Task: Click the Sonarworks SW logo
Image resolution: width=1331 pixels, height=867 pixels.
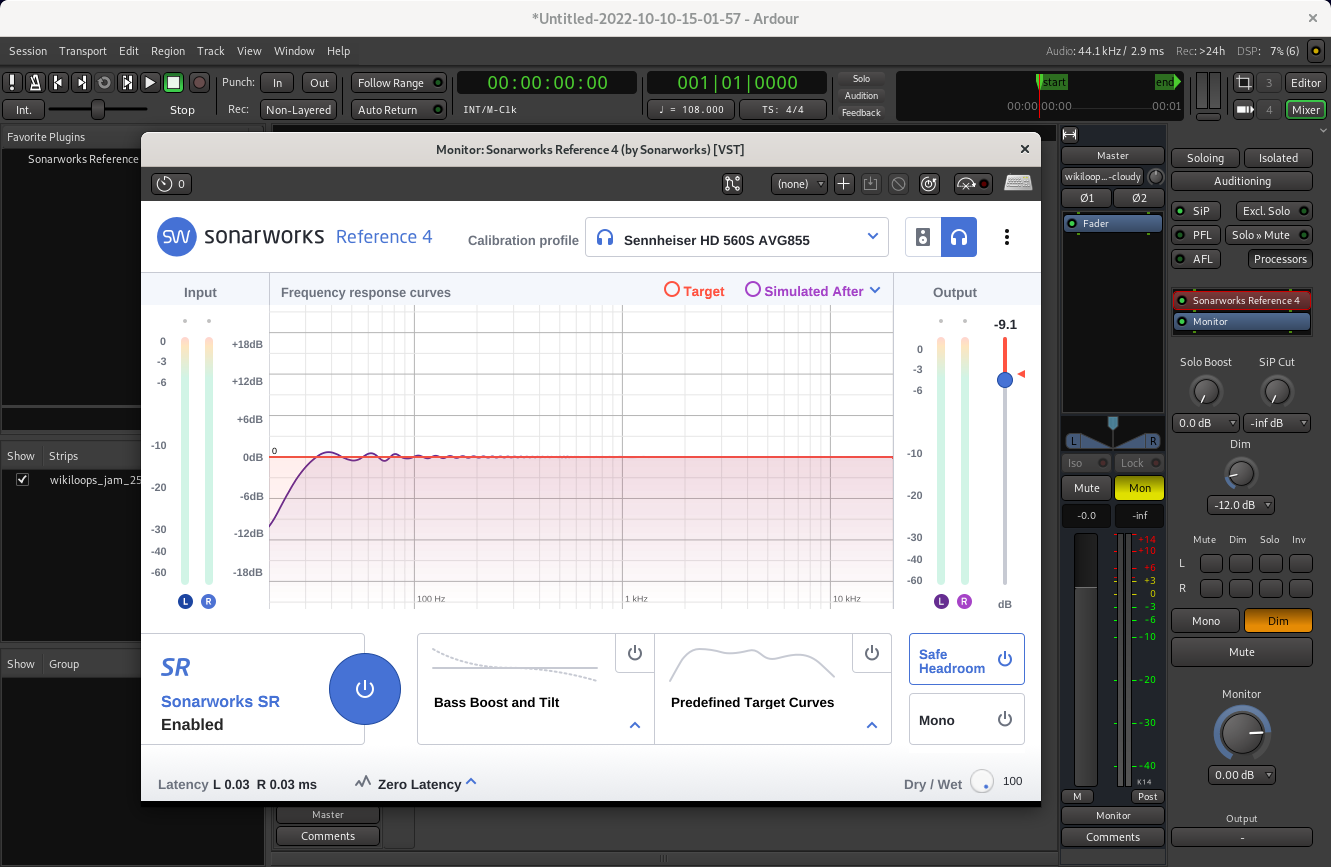Action: point(176,237)
